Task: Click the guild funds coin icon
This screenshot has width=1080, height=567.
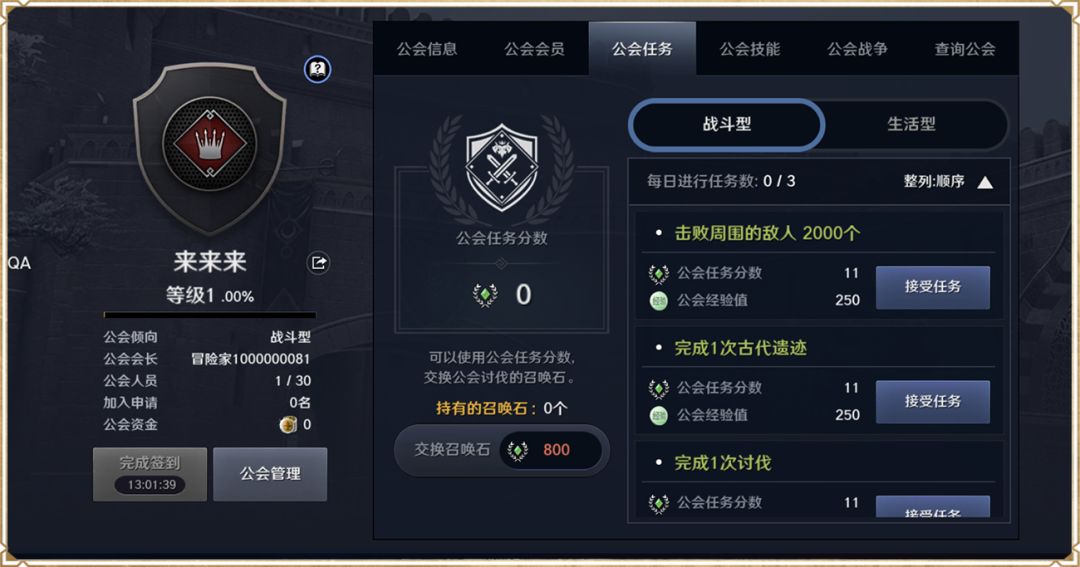Action: point(288,425)
